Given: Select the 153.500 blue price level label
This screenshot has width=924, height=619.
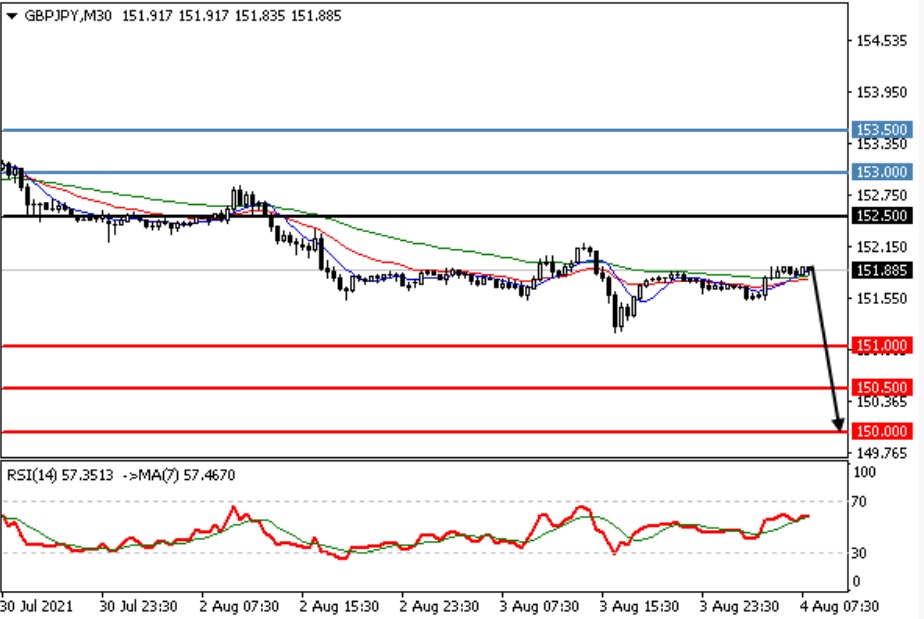Looking at the screenshot, I should [882, 129].
